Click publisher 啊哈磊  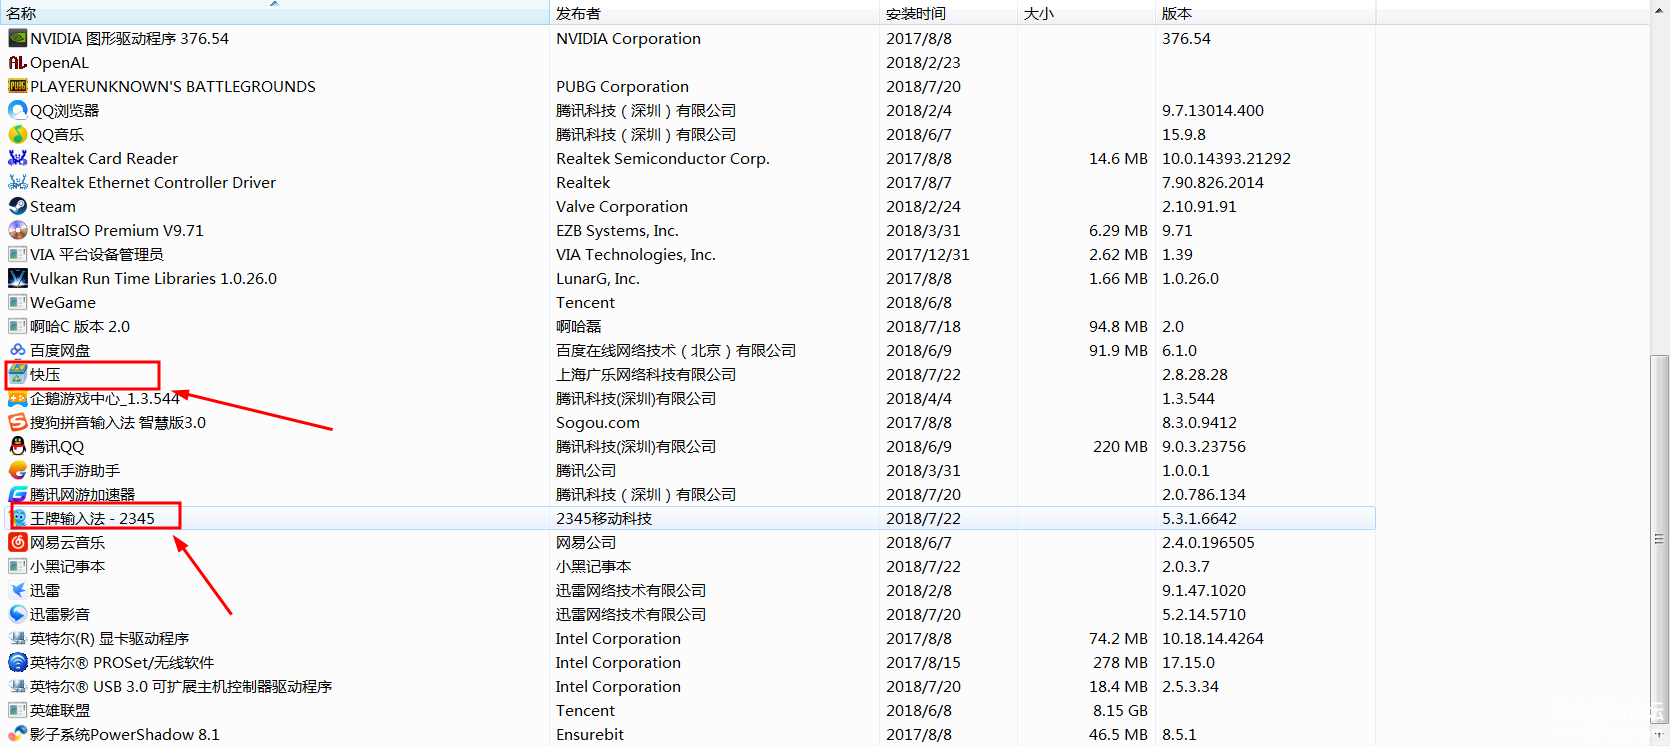(579, 326)
